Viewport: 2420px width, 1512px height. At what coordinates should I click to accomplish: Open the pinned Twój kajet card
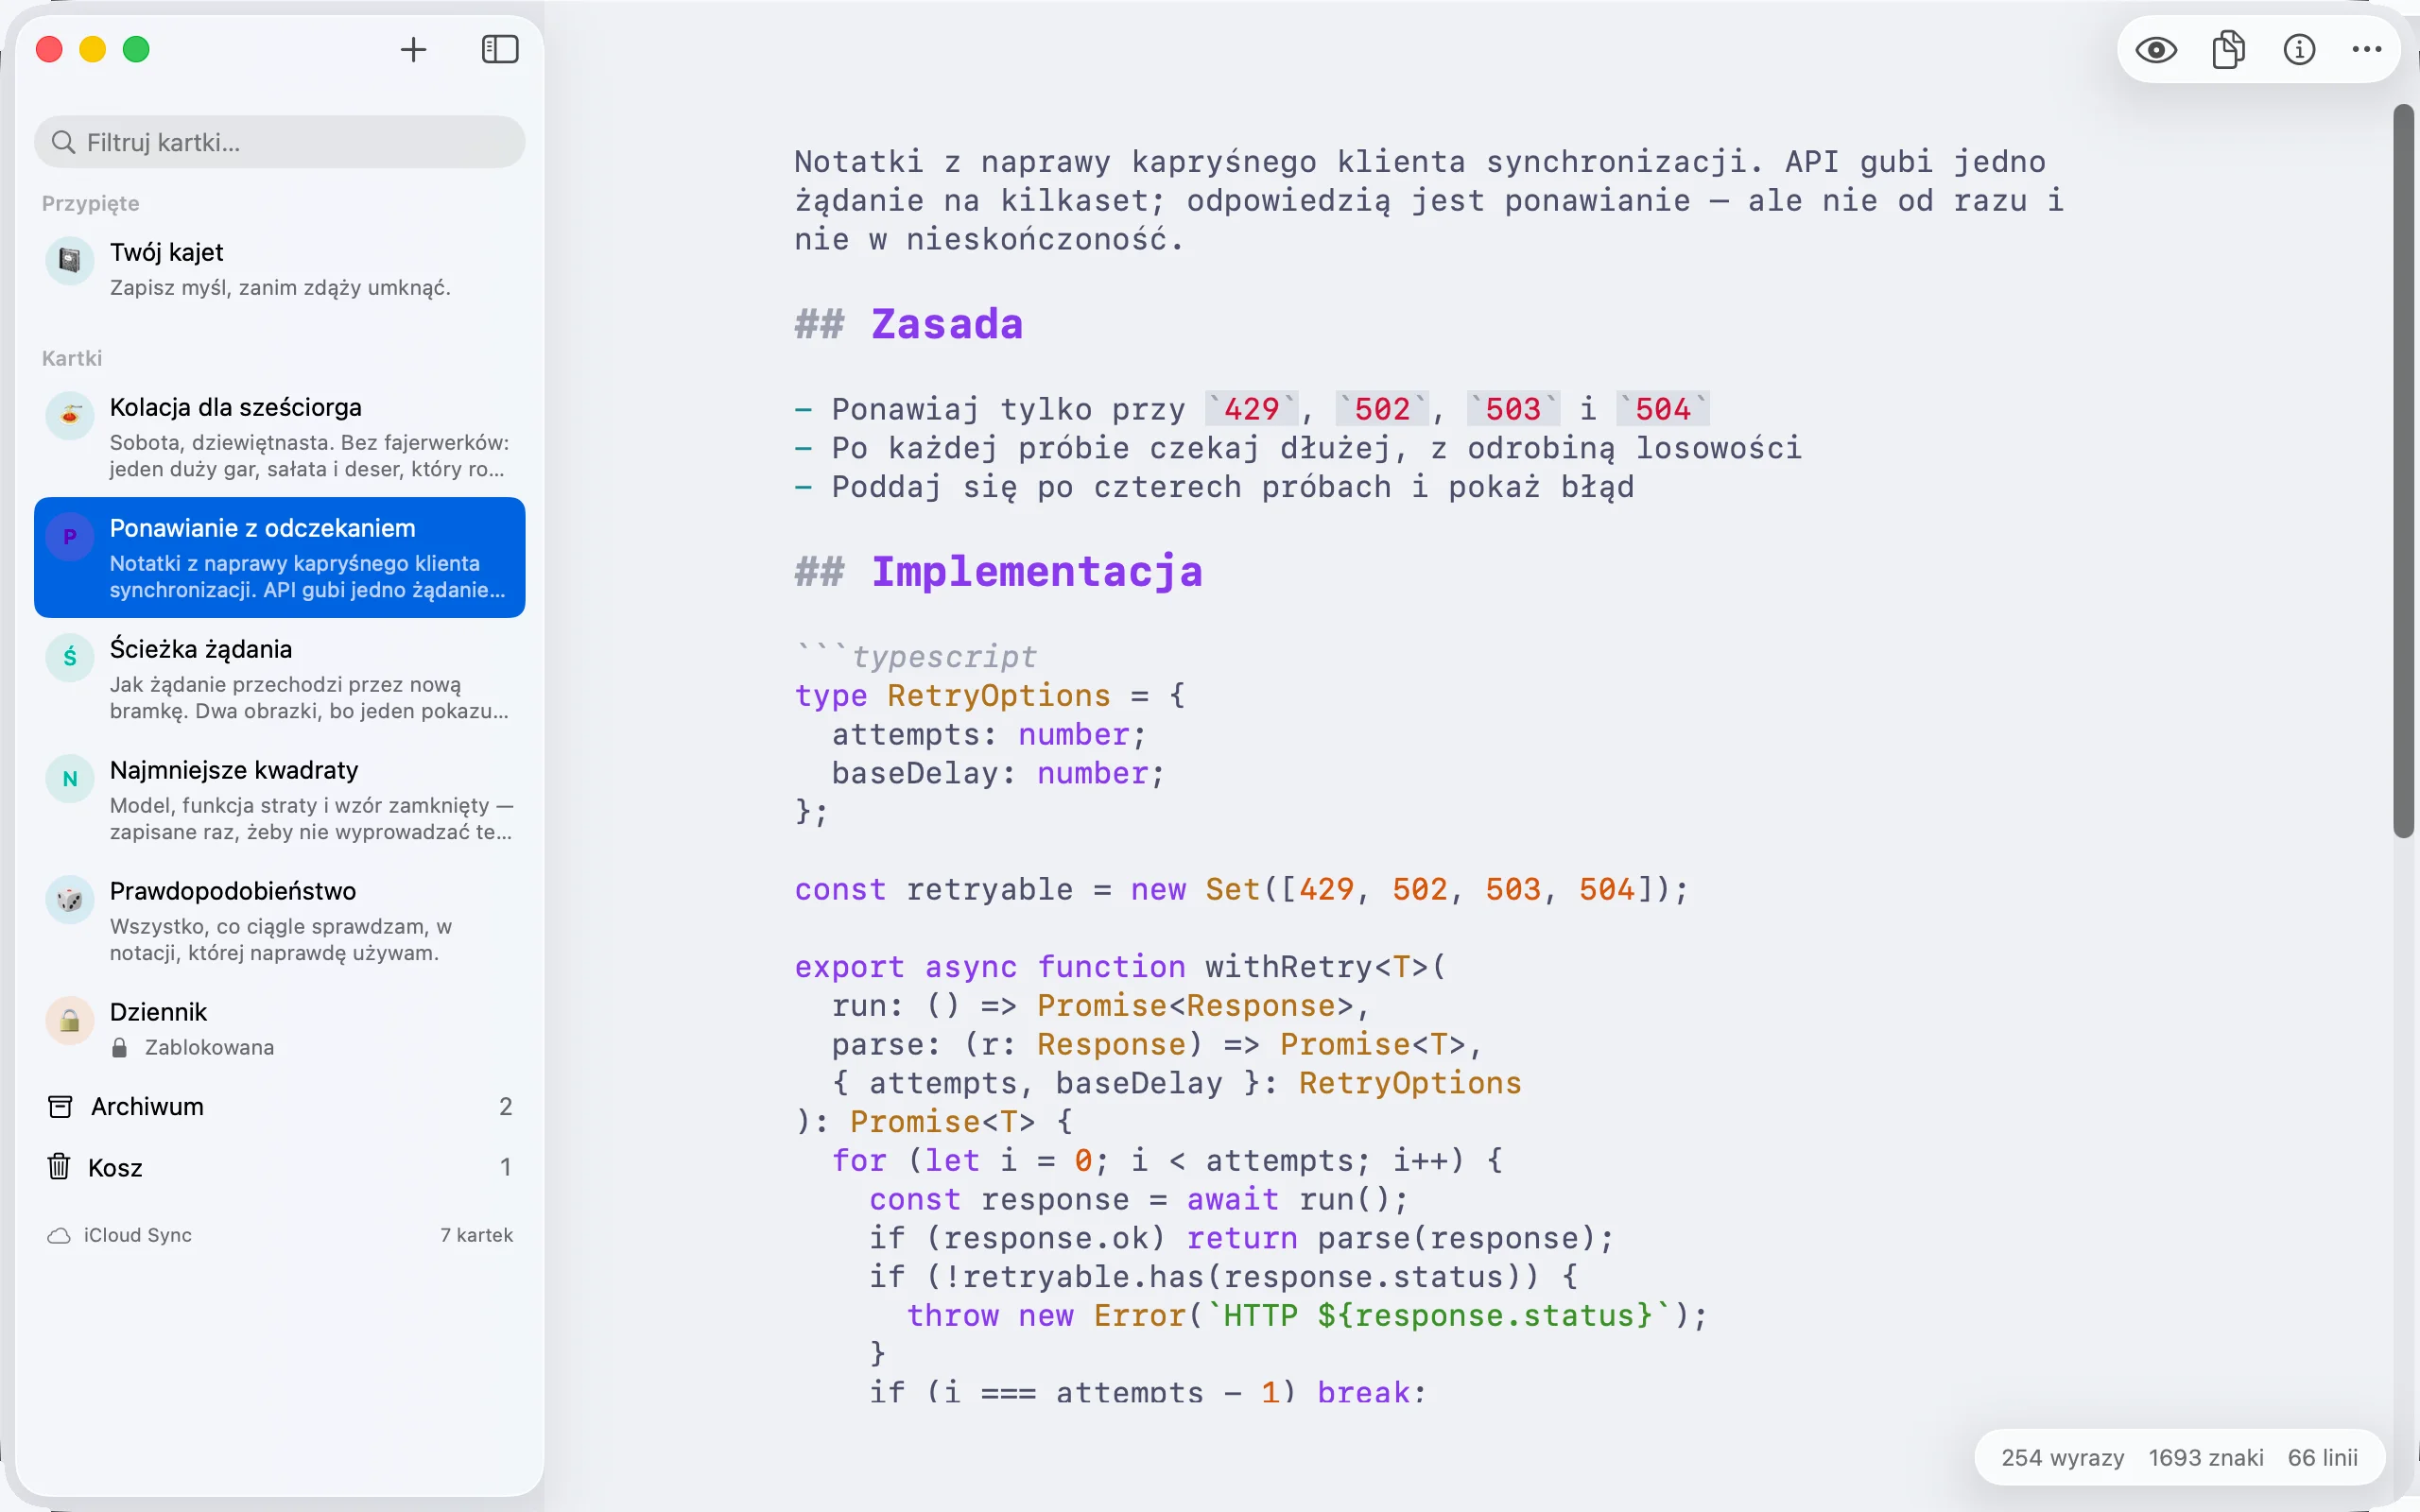tap(280, 269)
